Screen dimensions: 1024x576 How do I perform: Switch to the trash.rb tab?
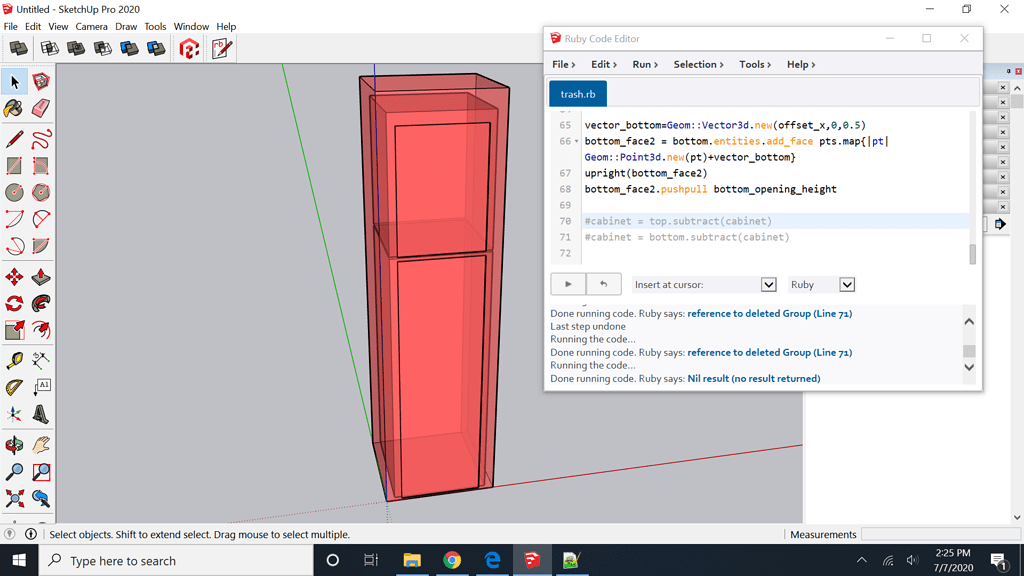pos(577,93)
